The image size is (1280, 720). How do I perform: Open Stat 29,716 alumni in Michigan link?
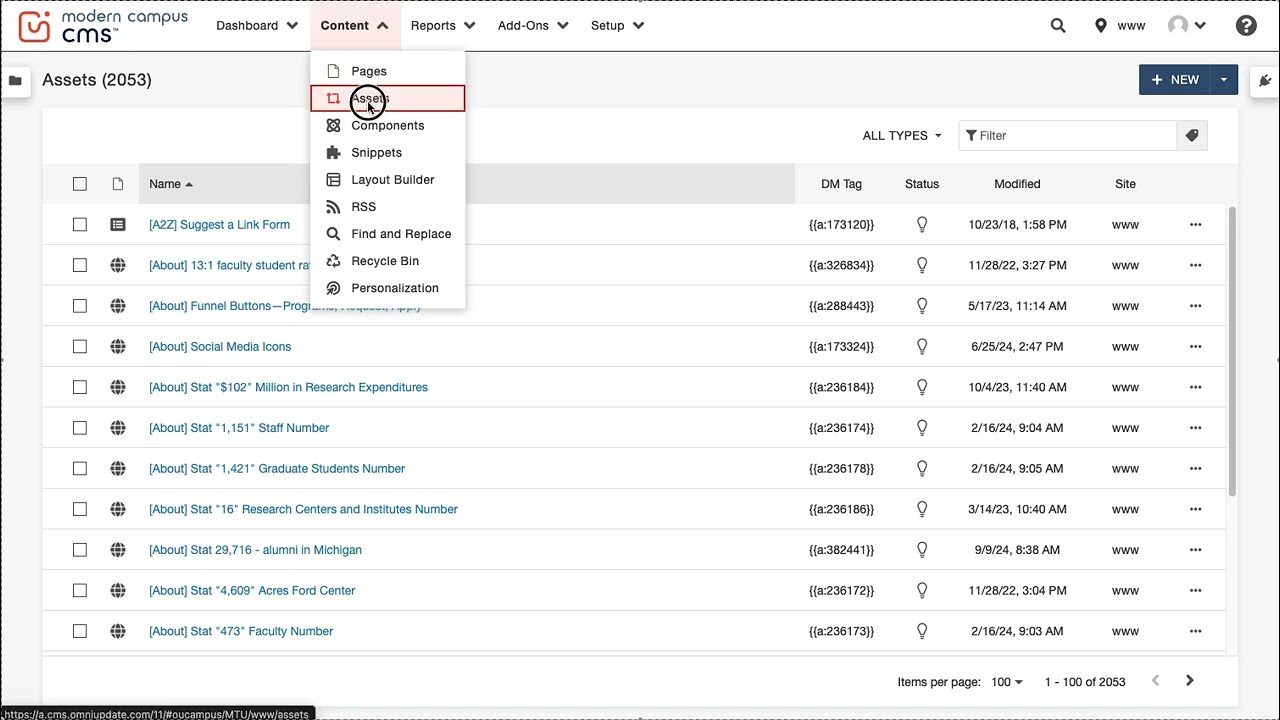tap(255, 550)
